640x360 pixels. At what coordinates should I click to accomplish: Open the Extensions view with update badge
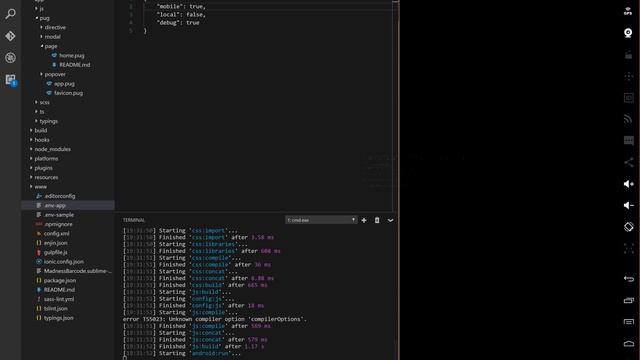11,80
